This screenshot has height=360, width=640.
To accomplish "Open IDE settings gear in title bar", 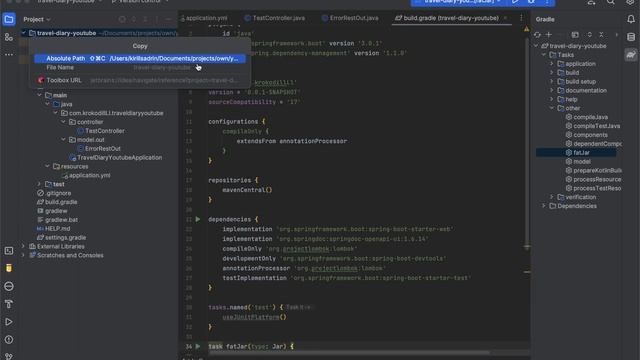I will point(631,2).
